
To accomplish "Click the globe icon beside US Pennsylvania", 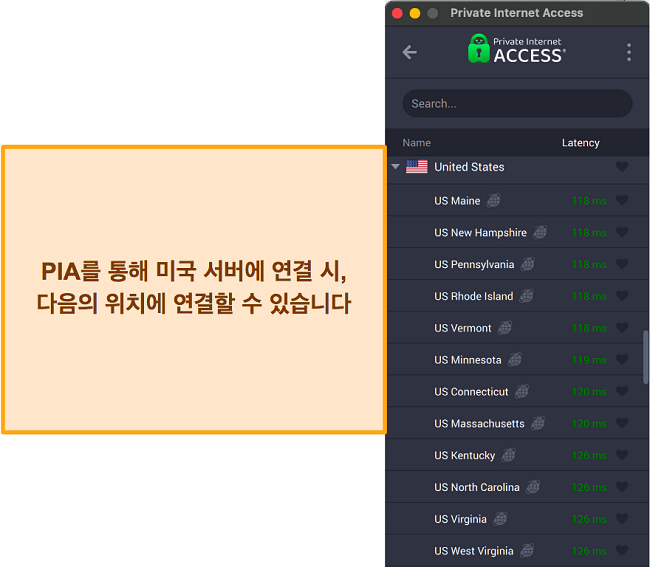I will pos(527,264).
